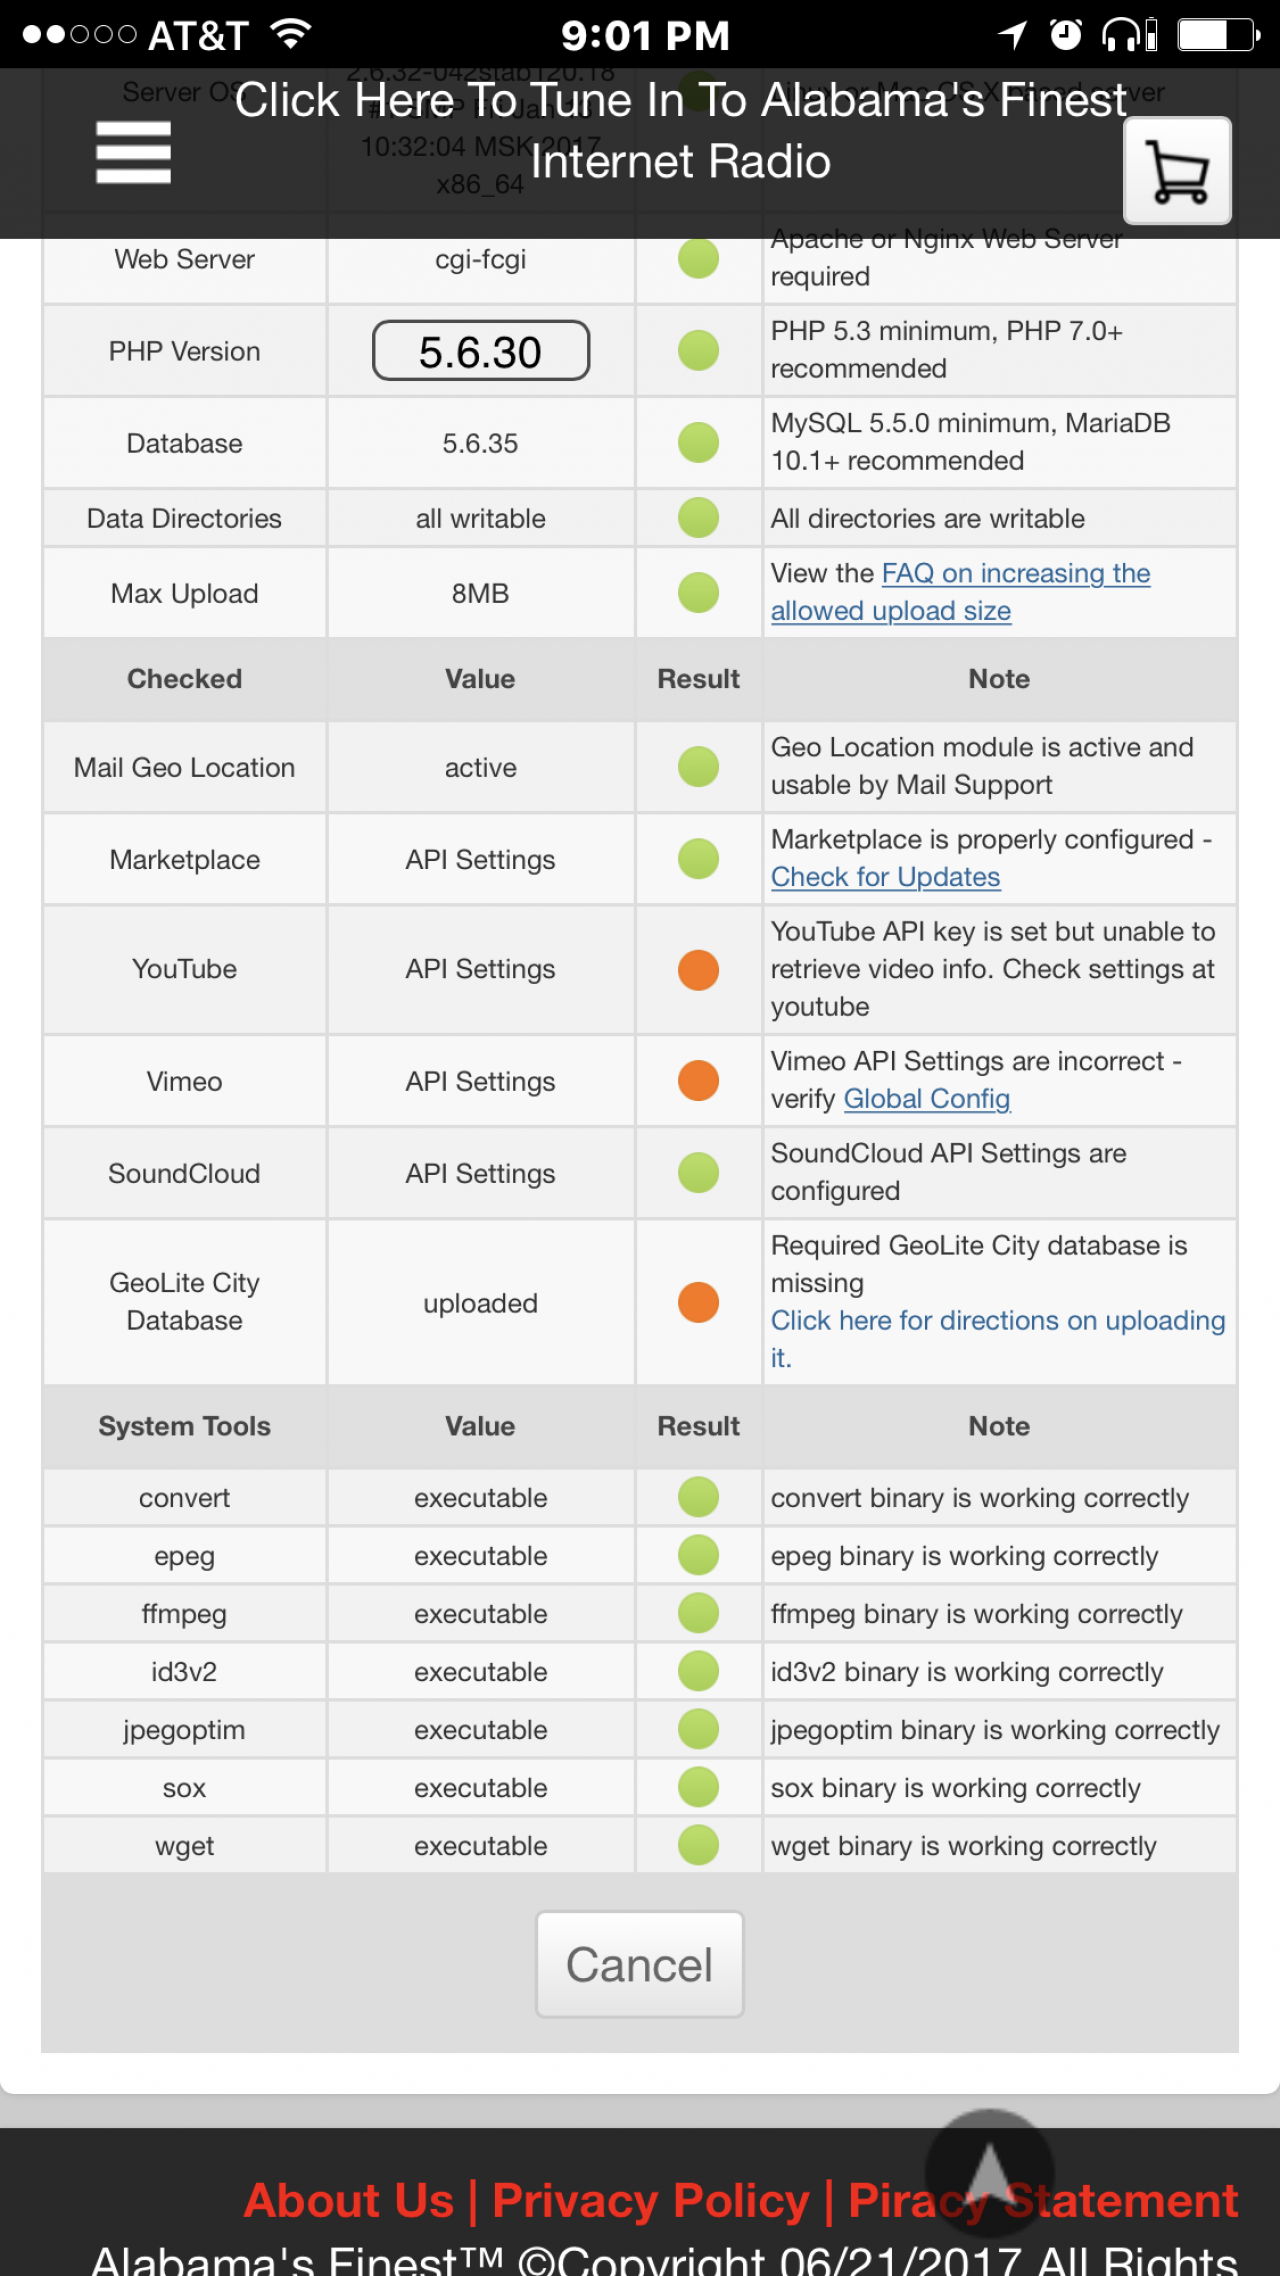Viewport: 1280px width, 2276px height.
Task: Click the Piracy Statement footer link
Action: 1043,2201
